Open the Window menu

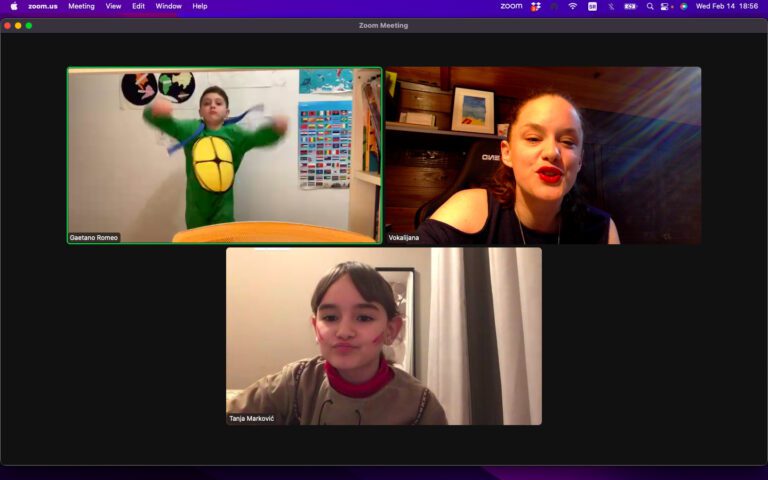168,6
